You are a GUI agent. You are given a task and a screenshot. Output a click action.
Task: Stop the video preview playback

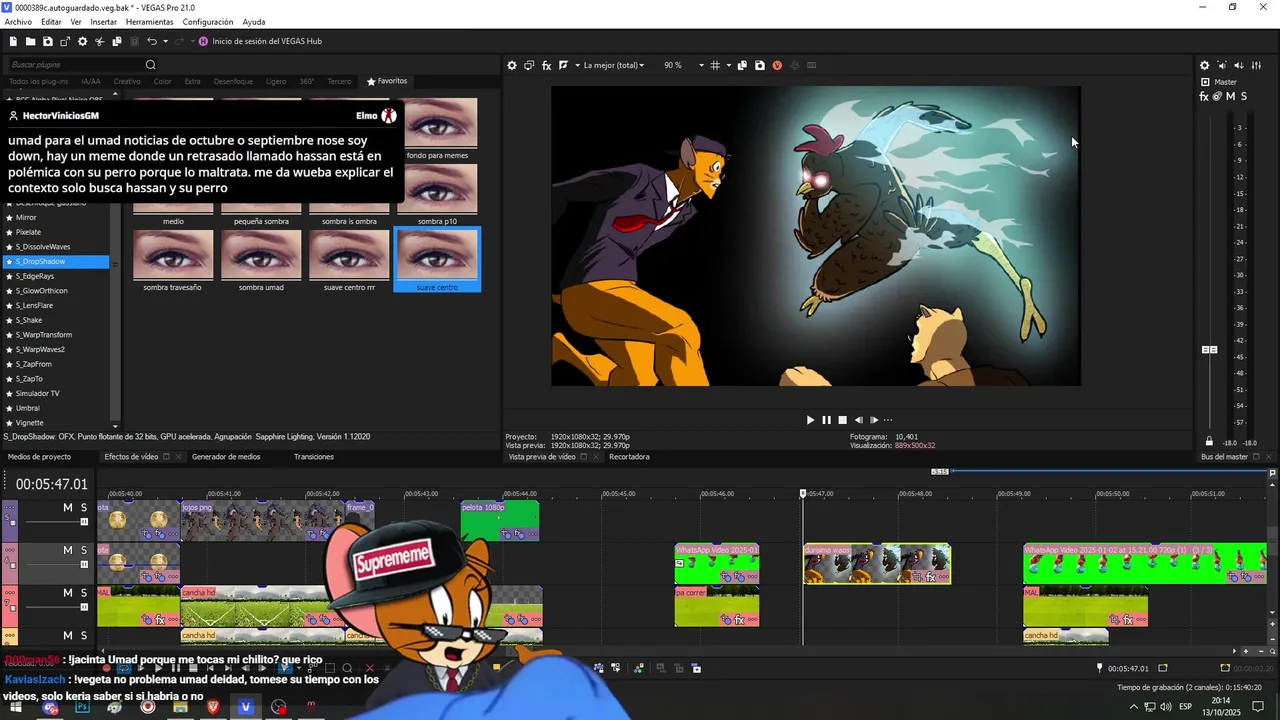(x=842, y=420)
